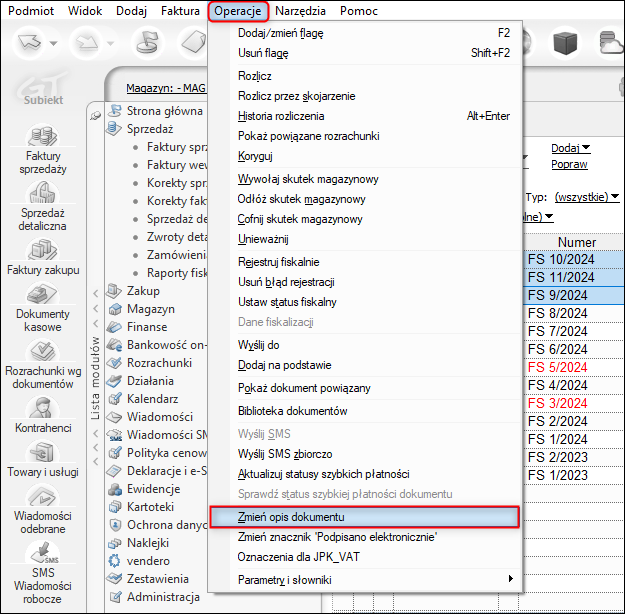The image size is (625, 614).
Task: Open Działania module in tree
Action: pos(150,381)
